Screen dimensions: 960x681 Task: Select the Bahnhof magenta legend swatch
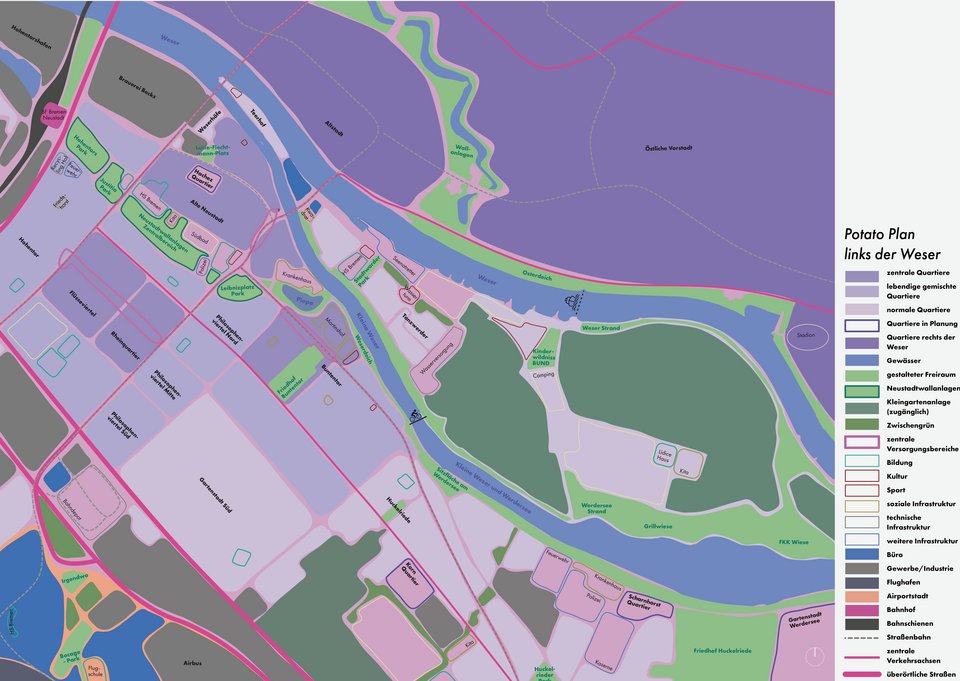tap(861, 609)
